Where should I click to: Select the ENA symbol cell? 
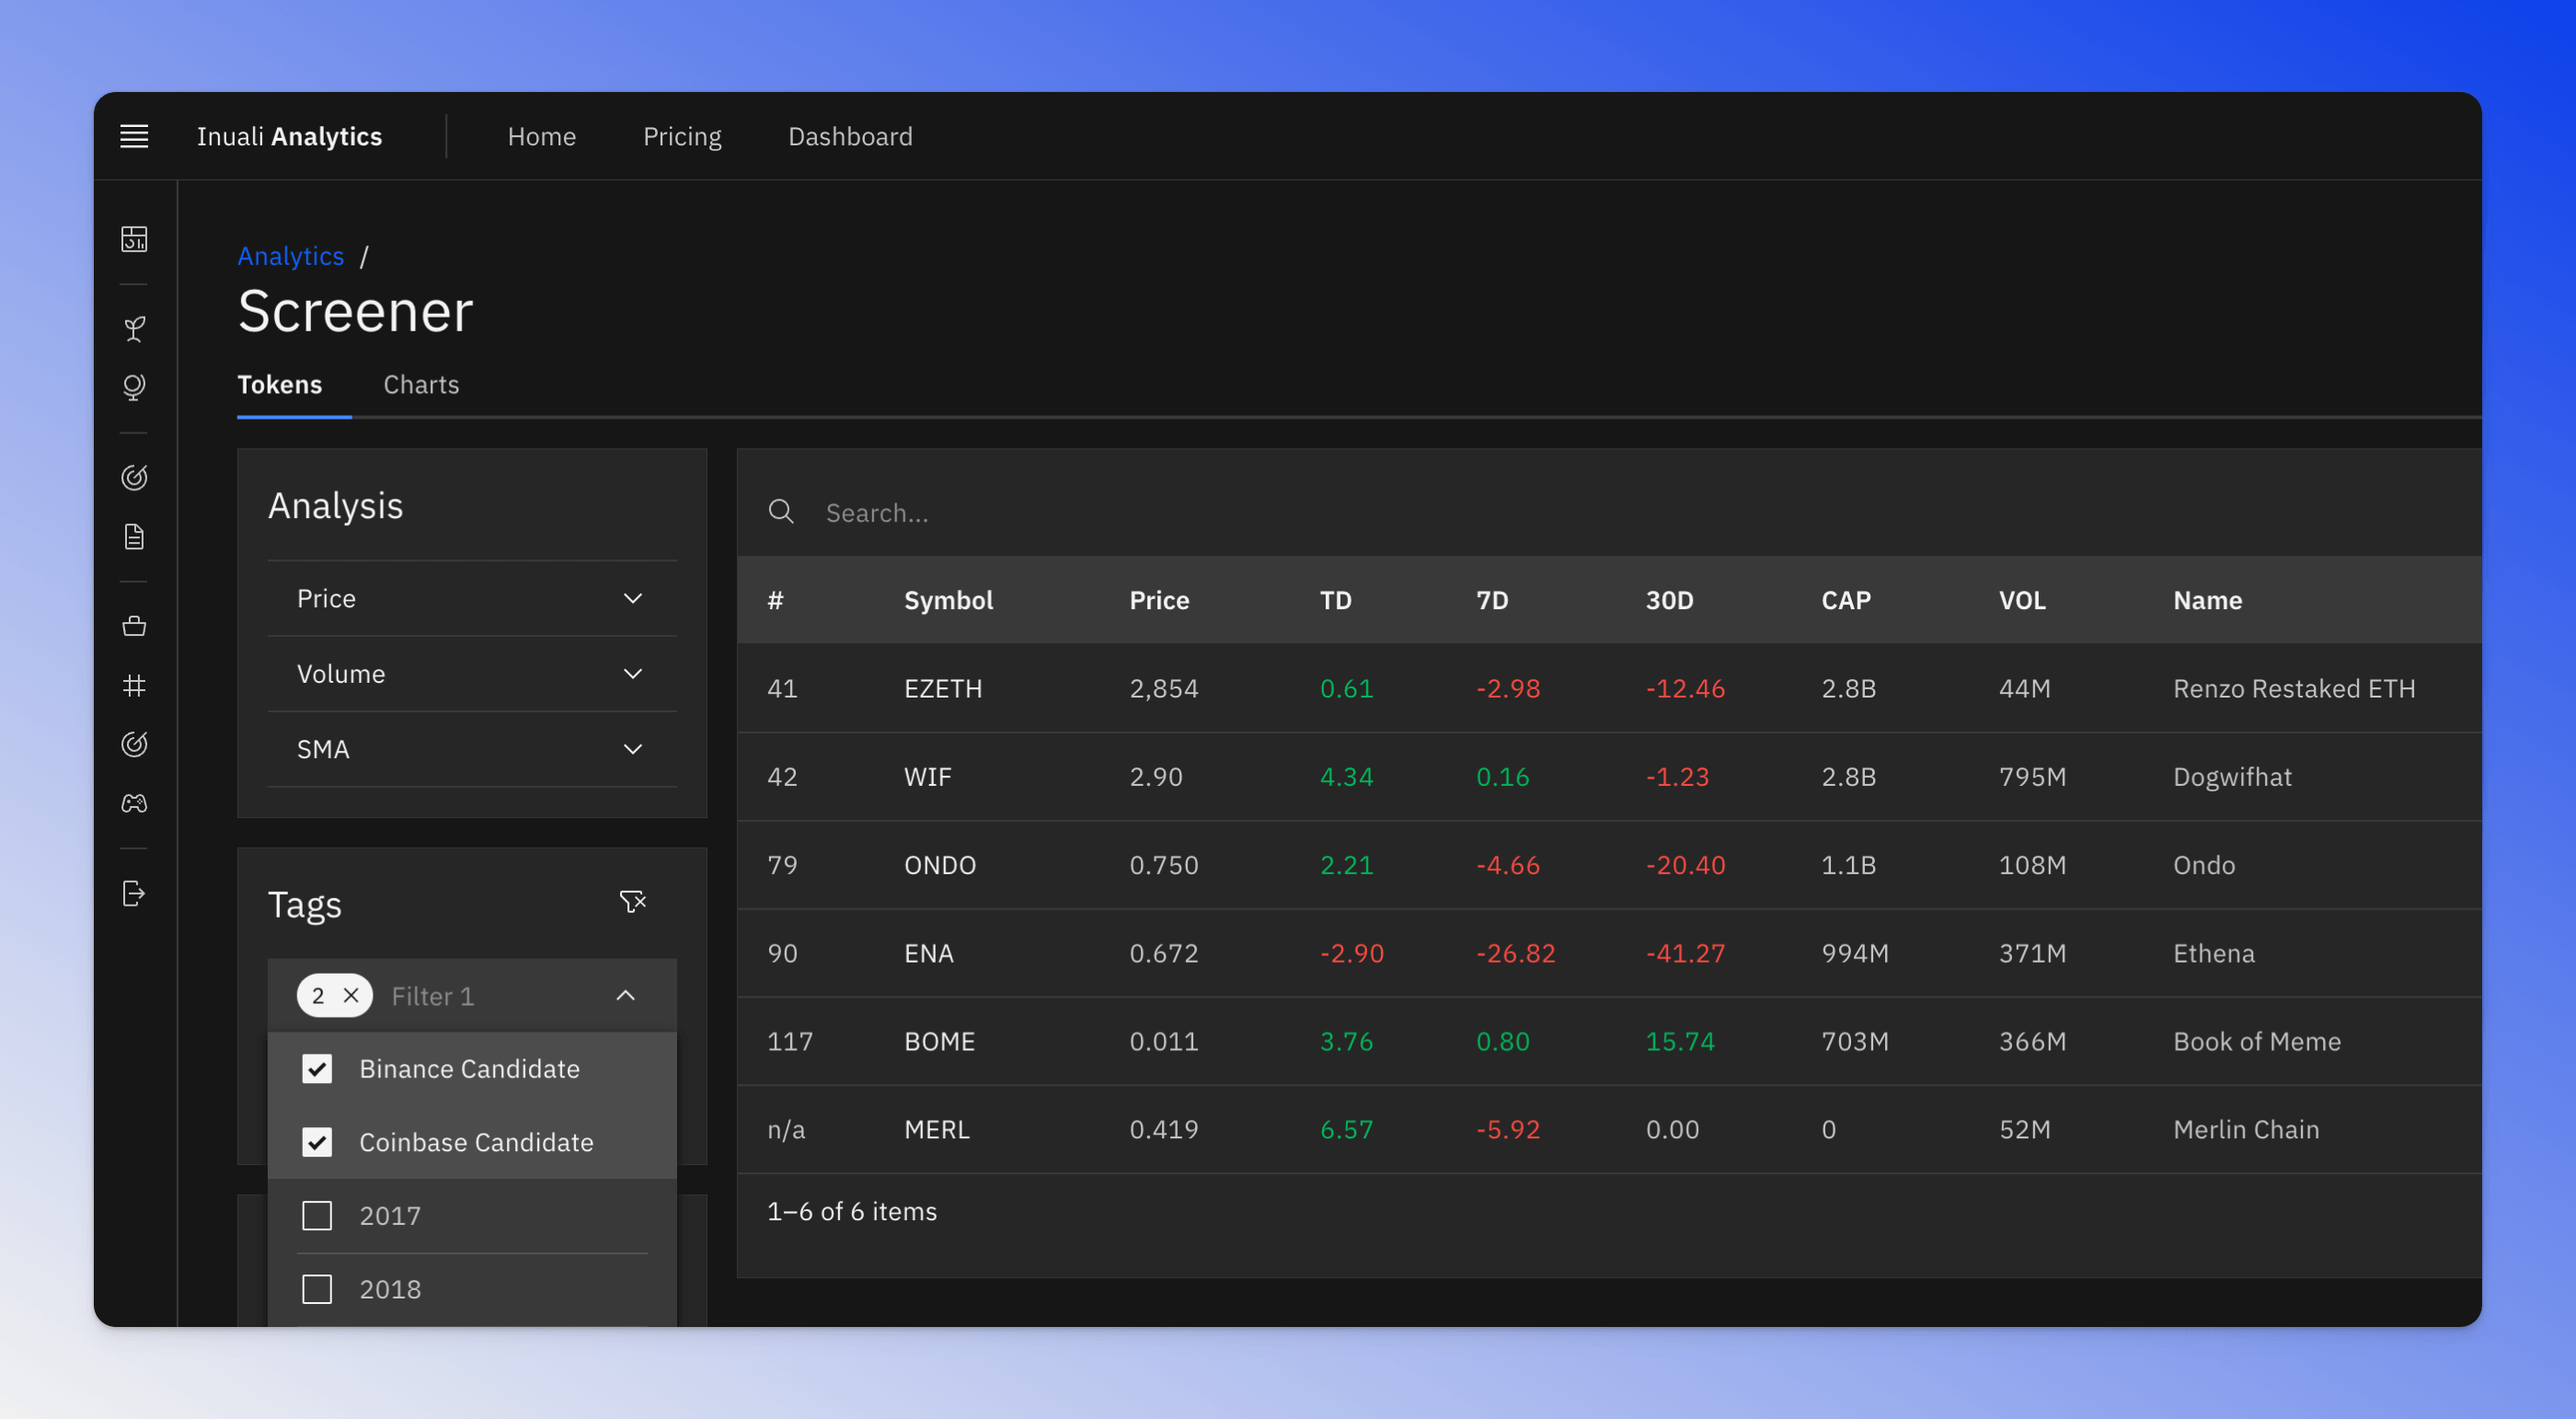click(x=928, y=952)
